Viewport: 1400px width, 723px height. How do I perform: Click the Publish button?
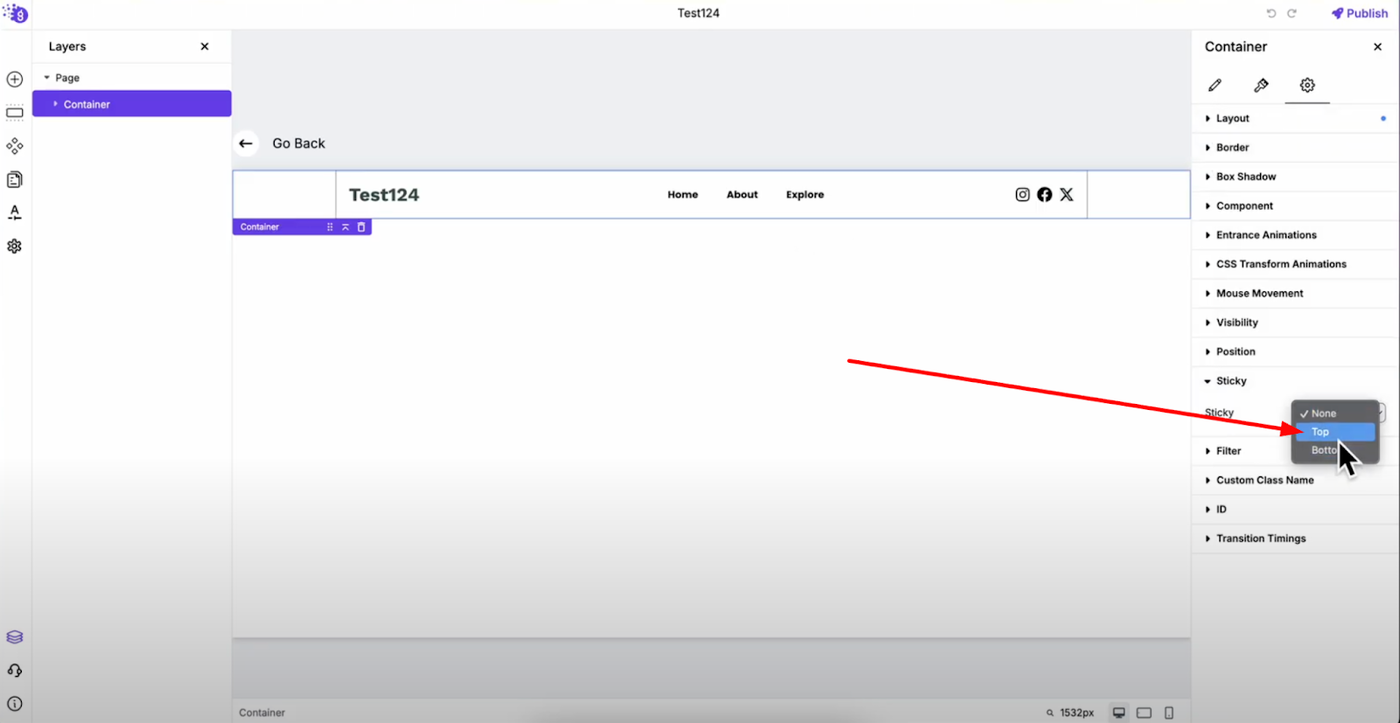pos(1359,13)
